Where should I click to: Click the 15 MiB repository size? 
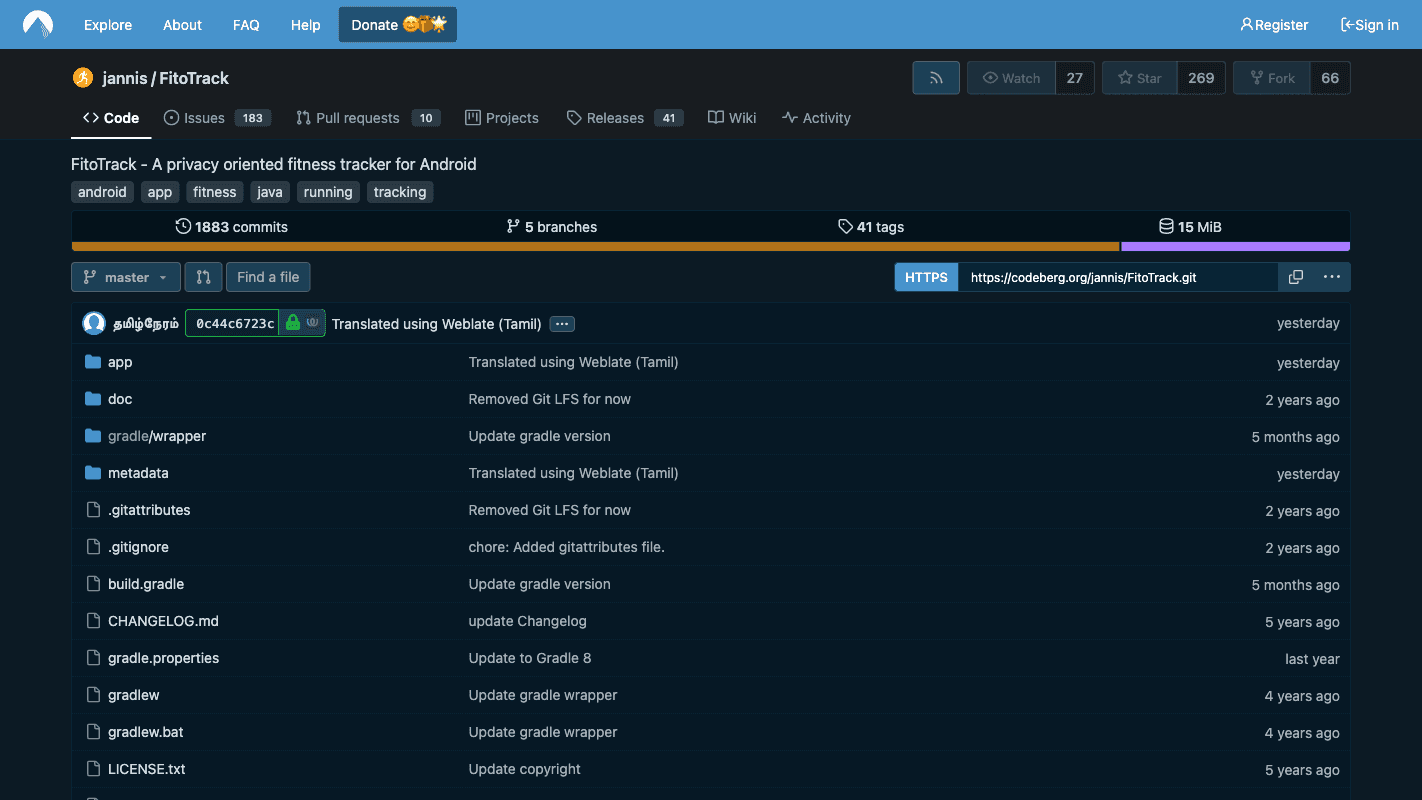[1190, 227]
